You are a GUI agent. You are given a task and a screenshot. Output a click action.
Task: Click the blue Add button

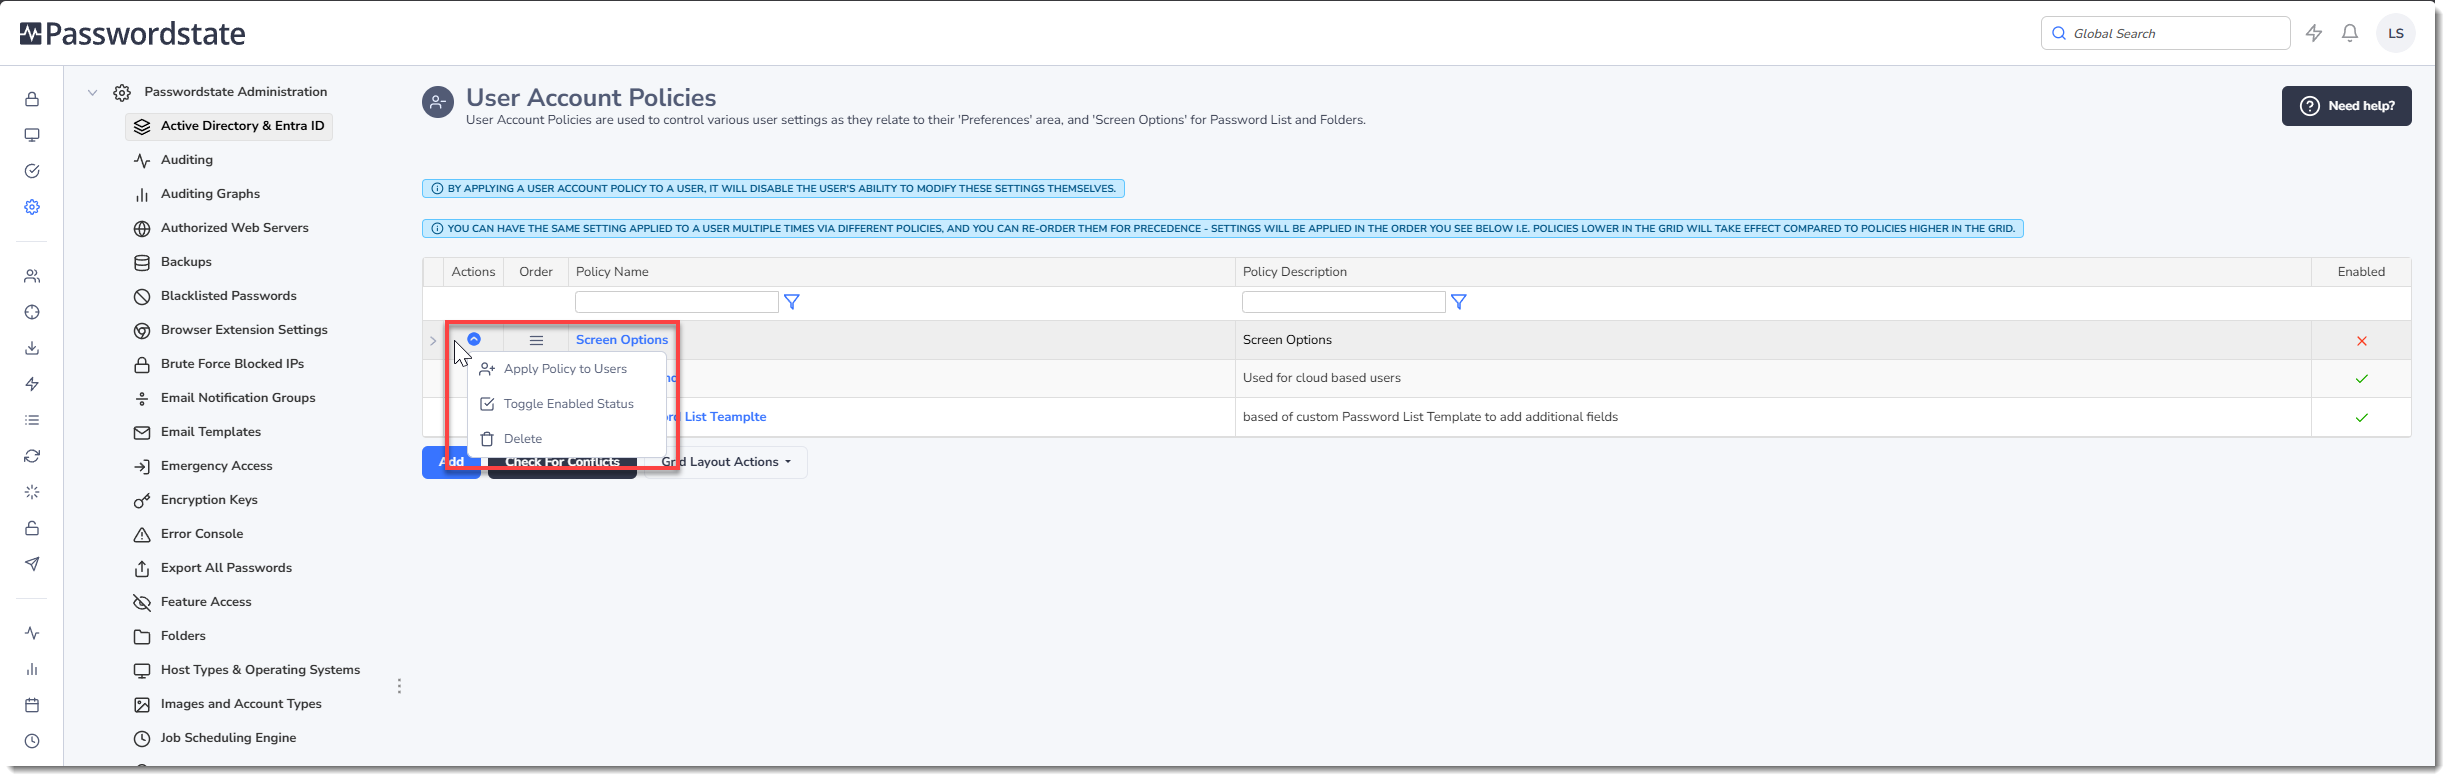point(452,462)
